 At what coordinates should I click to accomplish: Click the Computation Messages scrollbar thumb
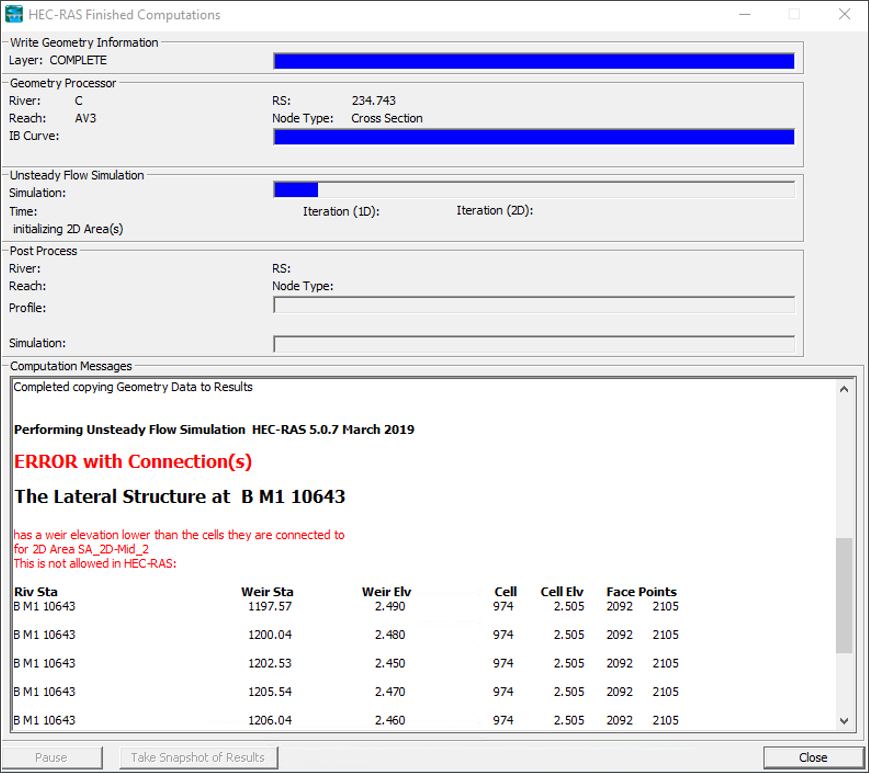tap(845, 595)
